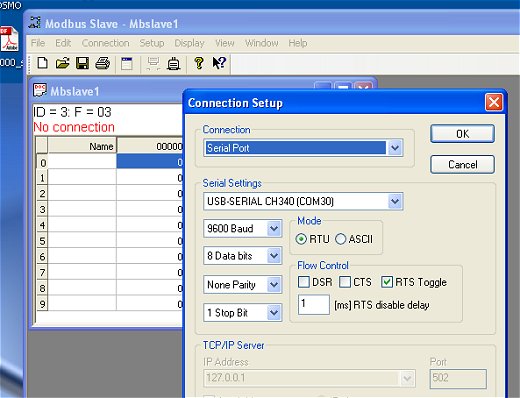Click the 'ID = 3: F = 03' text
The height and width of the screenshot is (398, 520).
[72, 112]
